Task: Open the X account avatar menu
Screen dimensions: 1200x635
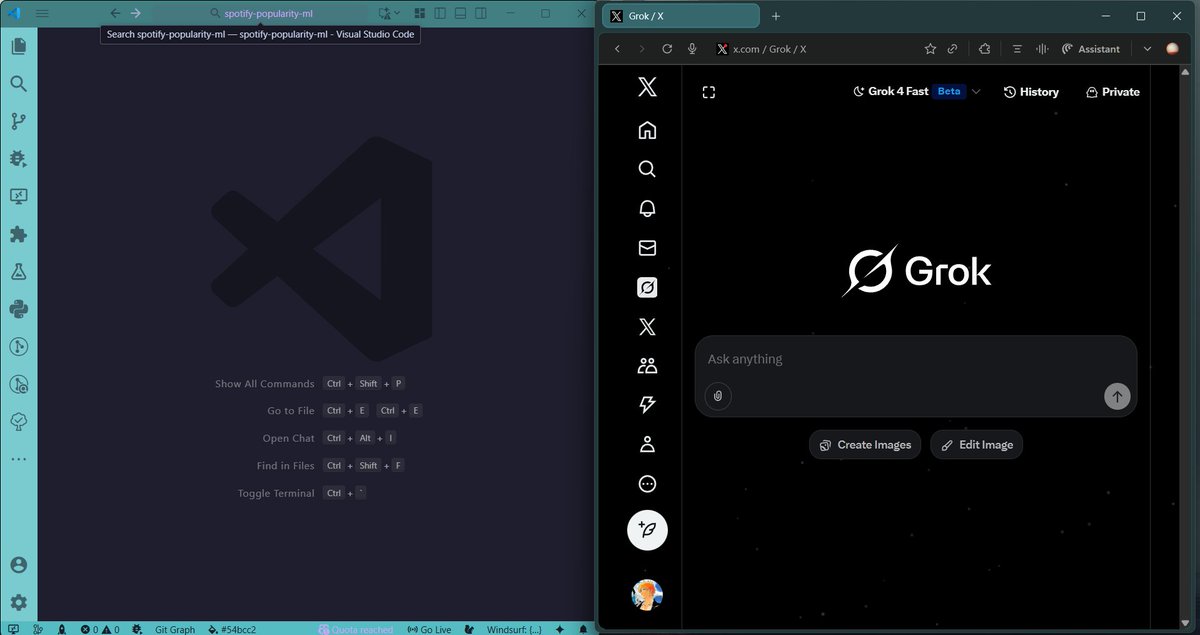Action: tap(647, 595)
